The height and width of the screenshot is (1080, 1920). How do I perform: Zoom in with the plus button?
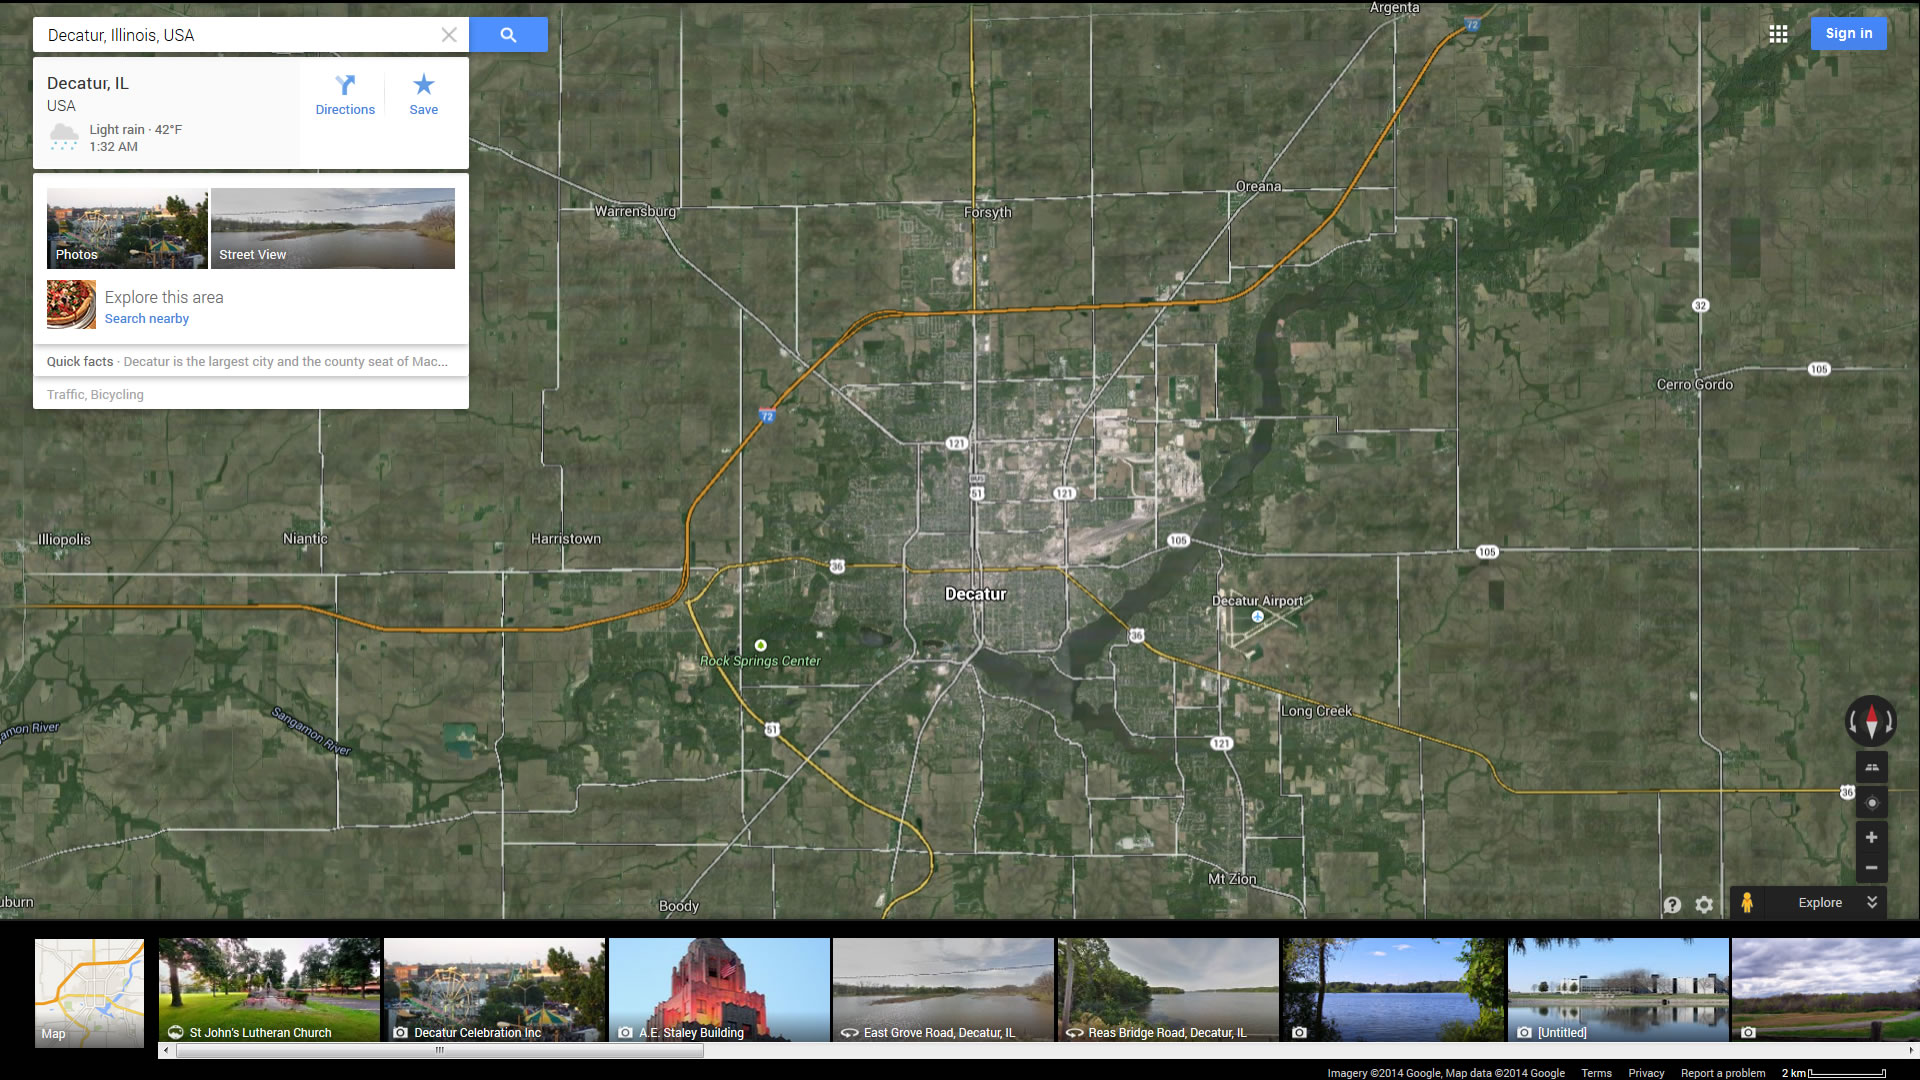pos(1871,837)
